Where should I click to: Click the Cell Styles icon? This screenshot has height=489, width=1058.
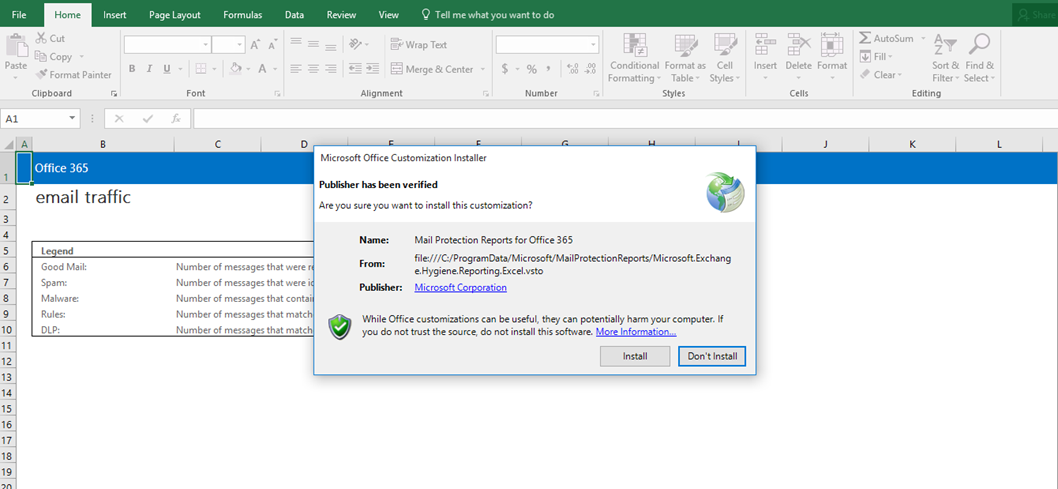tap(724, 58)
